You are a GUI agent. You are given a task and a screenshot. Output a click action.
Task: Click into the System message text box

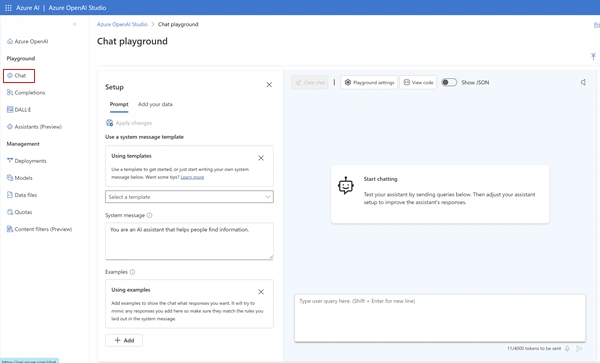[189, 241]
